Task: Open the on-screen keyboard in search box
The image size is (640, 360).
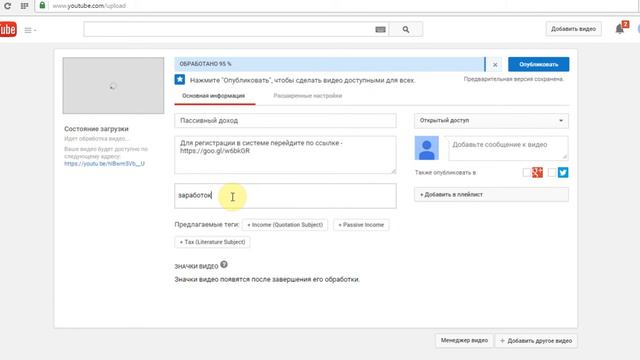Action: click(x=380, y=29)
